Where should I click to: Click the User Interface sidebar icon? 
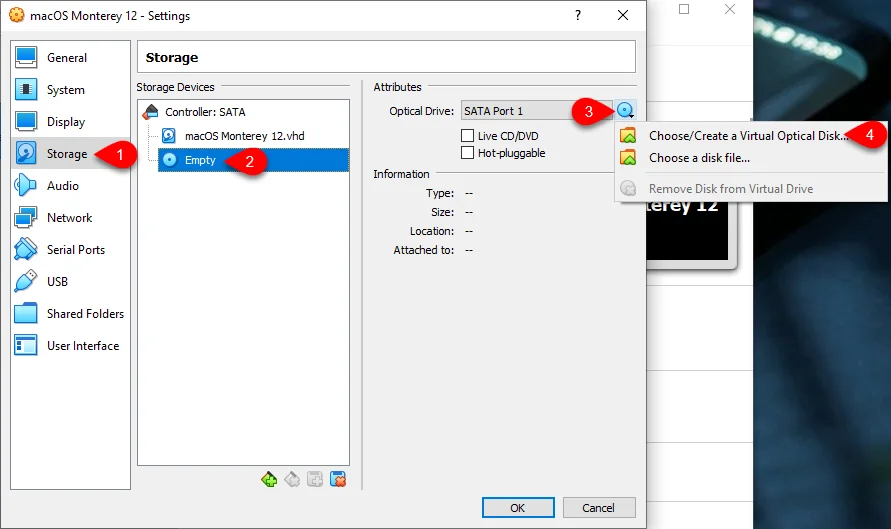pos(26,345)
